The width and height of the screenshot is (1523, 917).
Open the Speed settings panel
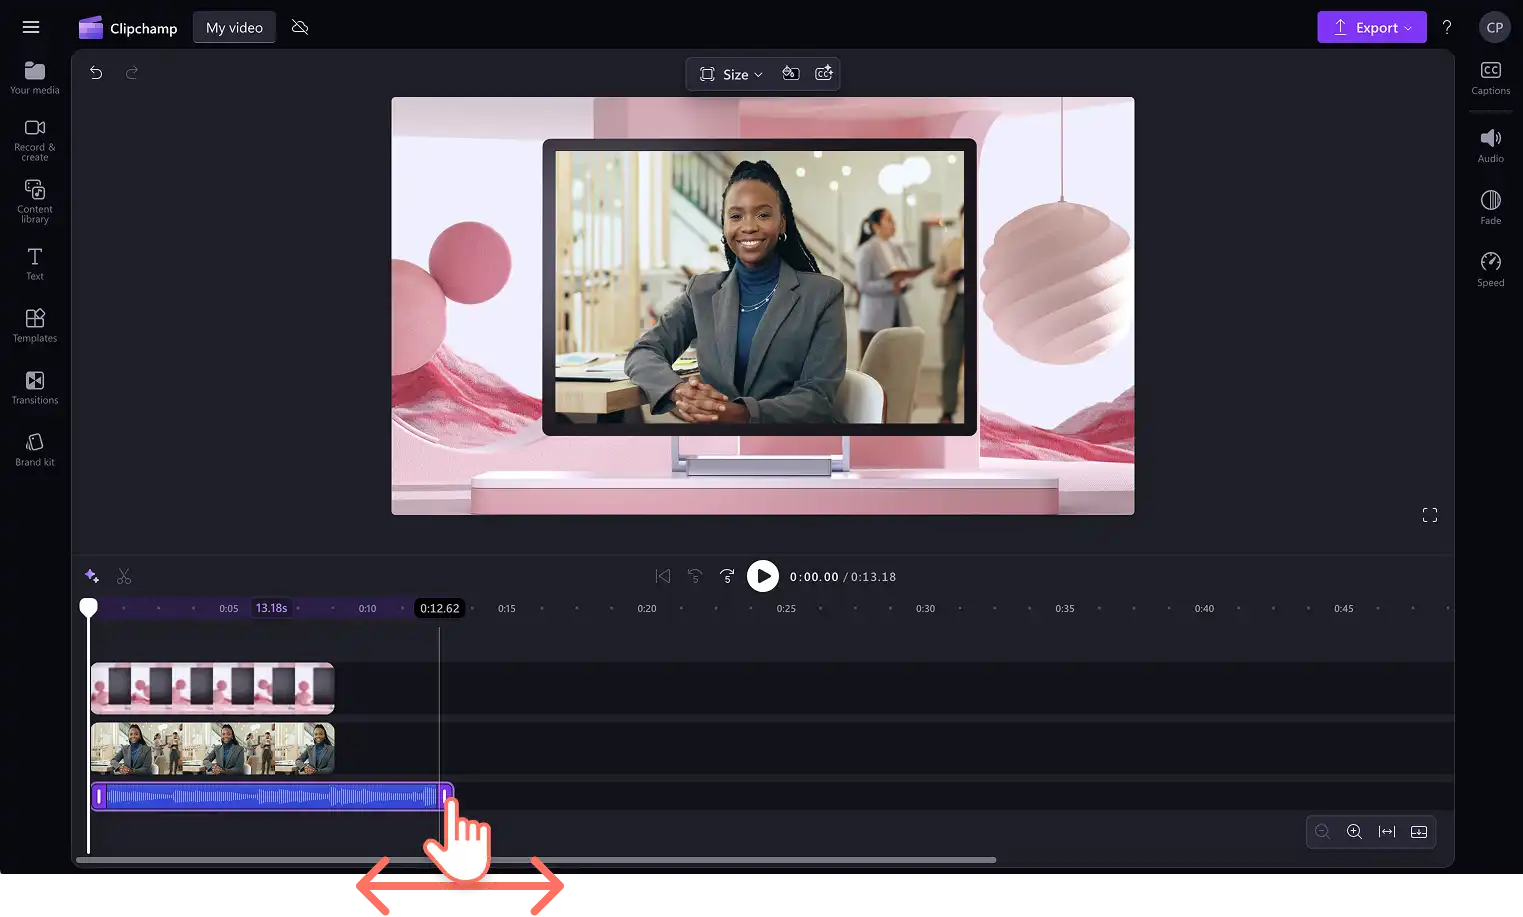(x=1490, y=269)
